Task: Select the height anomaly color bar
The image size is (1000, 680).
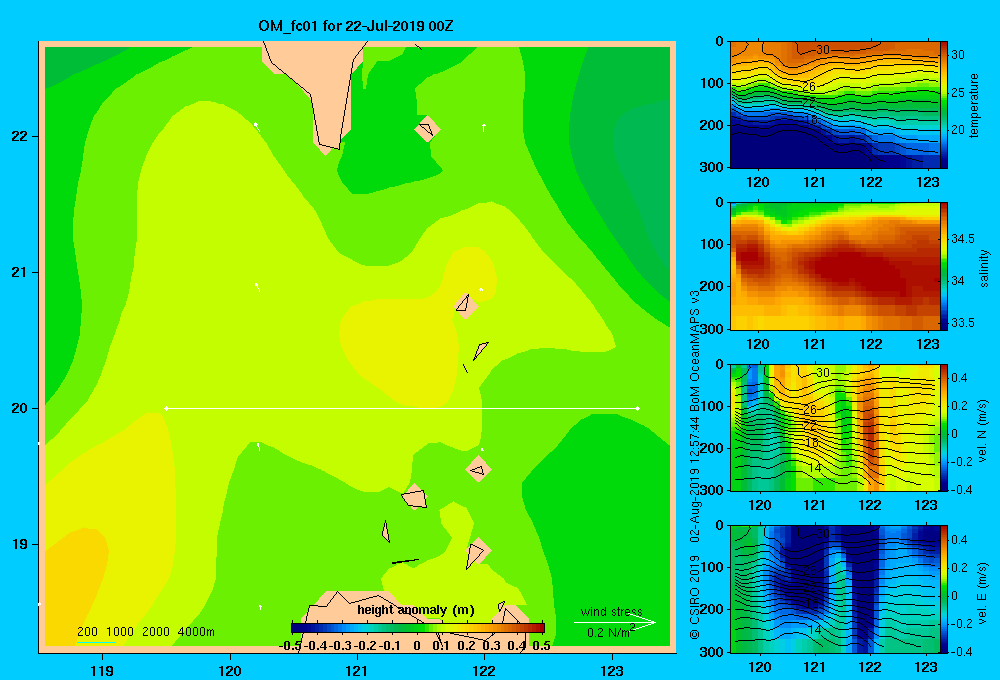Action: tap(418, 628)
